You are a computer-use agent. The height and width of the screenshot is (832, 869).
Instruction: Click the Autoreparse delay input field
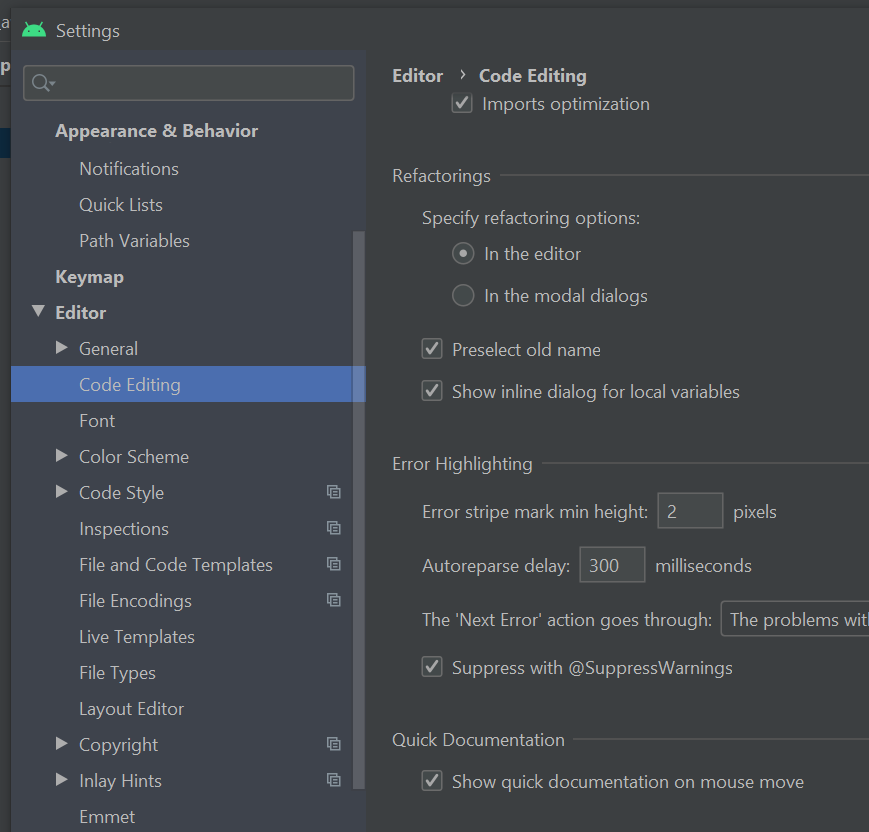click(x=611, y=566)
